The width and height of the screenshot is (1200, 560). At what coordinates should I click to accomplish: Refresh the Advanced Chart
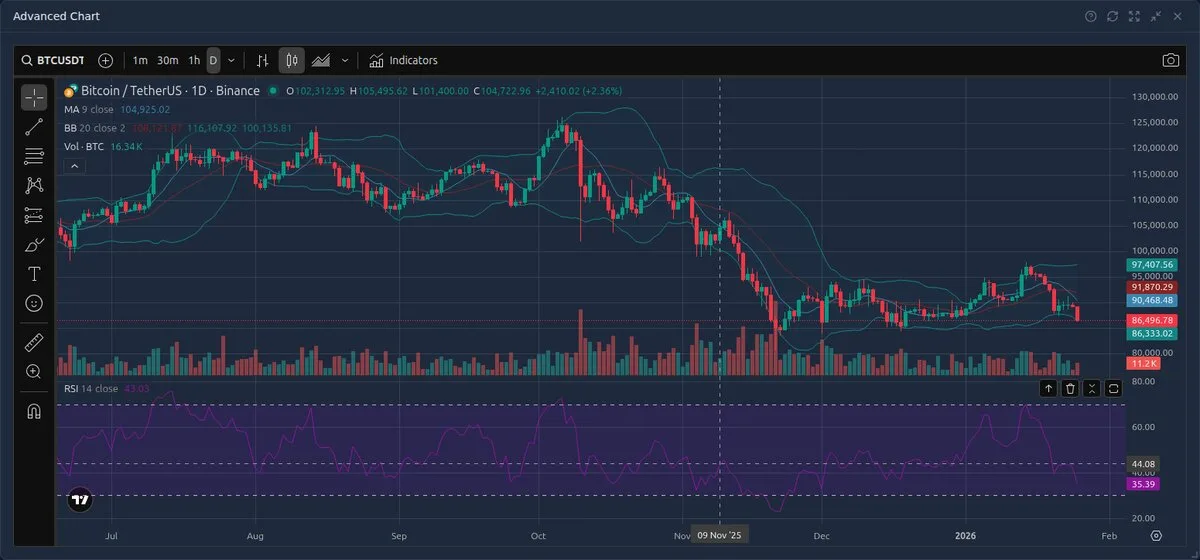[x=1112, y=16]
